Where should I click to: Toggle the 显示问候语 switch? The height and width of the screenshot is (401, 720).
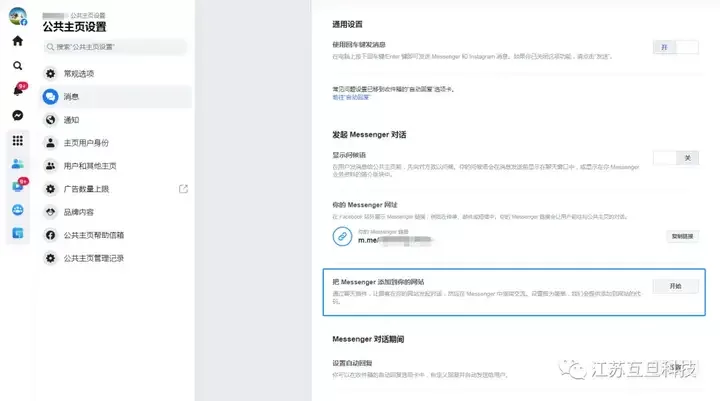pos(675,158)
